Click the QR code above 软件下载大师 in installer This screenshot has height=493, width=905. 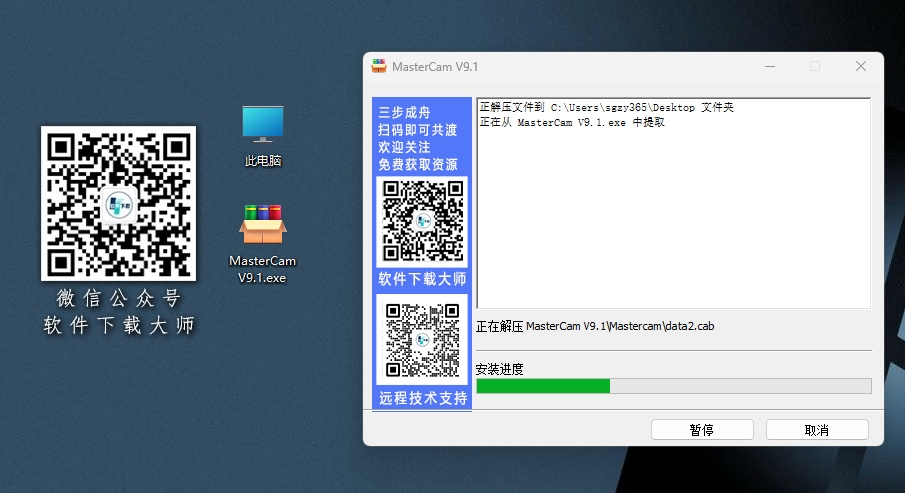click(x=422, y=221)
